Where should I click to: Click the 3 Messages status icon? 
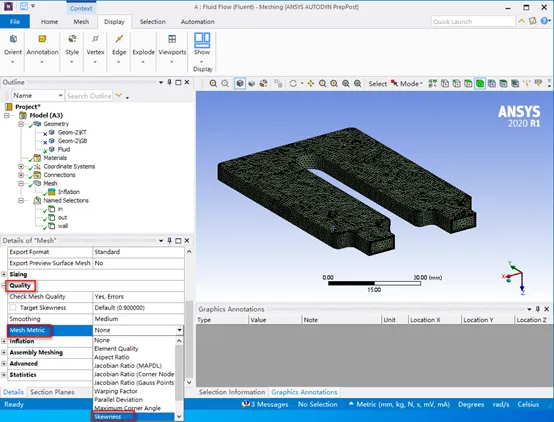(x=246, y=404)
